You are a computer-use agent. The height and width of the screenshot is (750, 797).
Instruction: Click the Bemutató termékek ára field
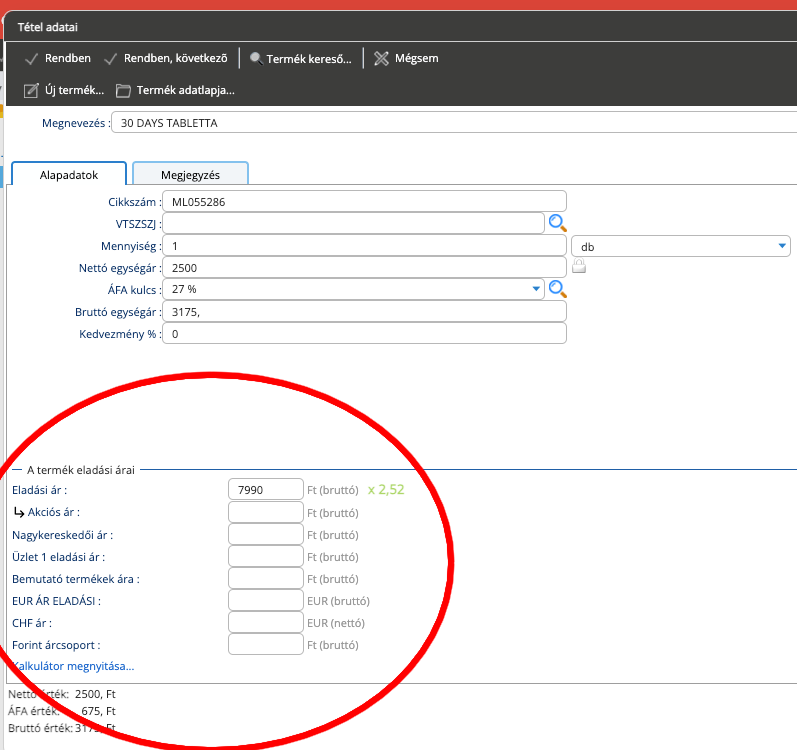(x=266, y=578)
